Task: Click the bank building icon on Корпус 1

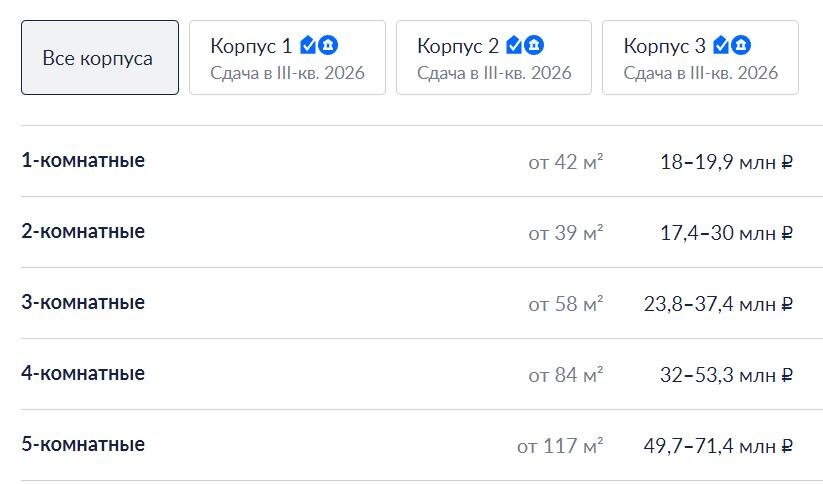Action: pyautogui.click(x=328, y=45)
